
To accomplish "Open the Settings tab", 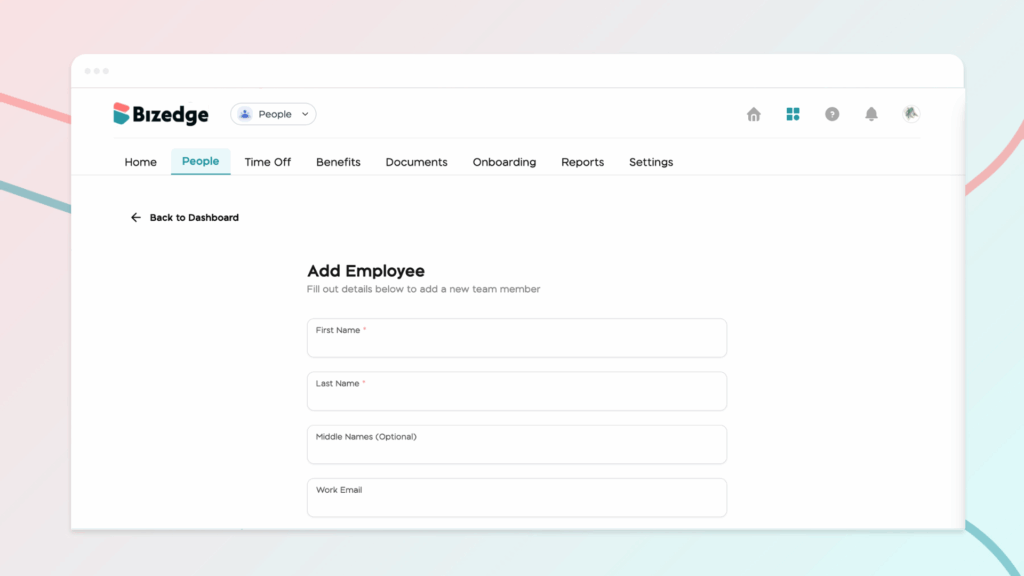I will tap(651, 162).
